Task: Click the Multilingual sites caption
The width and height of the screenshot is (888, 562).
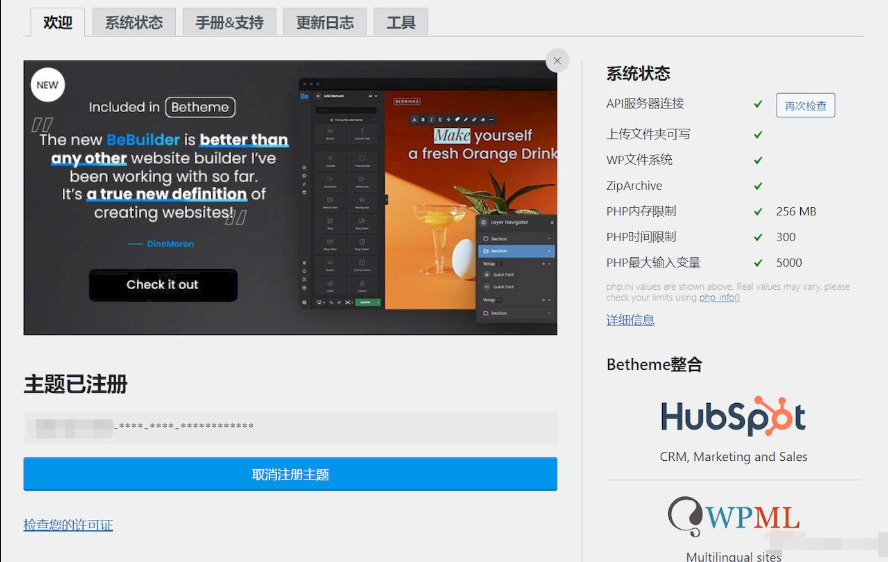Action: (x=733, y=556)
